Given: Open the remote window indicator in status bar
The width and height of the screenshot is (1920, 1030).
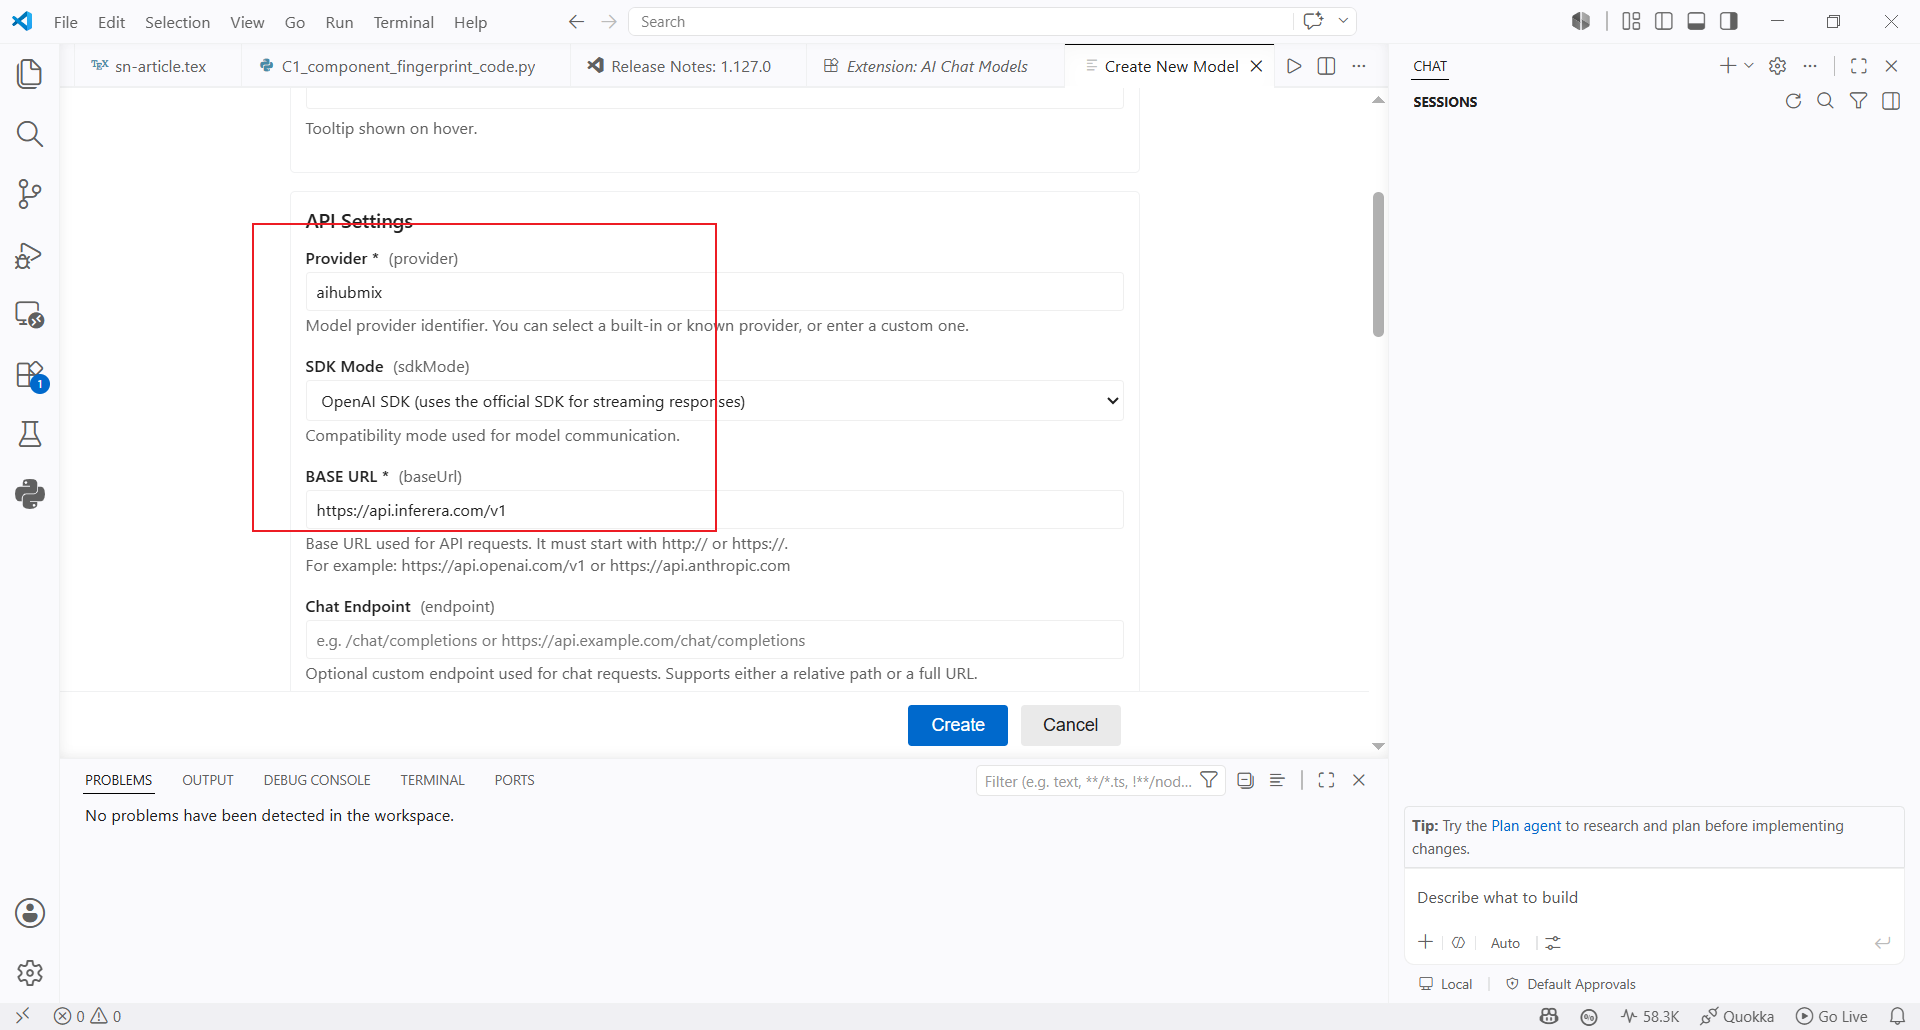Looking at the screenshot, I should pyautogui.click(x=22, y=1016).
